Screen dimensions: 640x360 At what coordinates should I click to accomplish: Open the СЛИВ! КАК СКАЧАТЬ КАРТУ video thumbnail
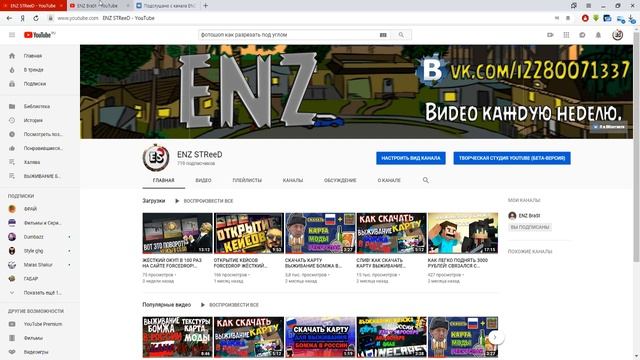tap(391, 233)
